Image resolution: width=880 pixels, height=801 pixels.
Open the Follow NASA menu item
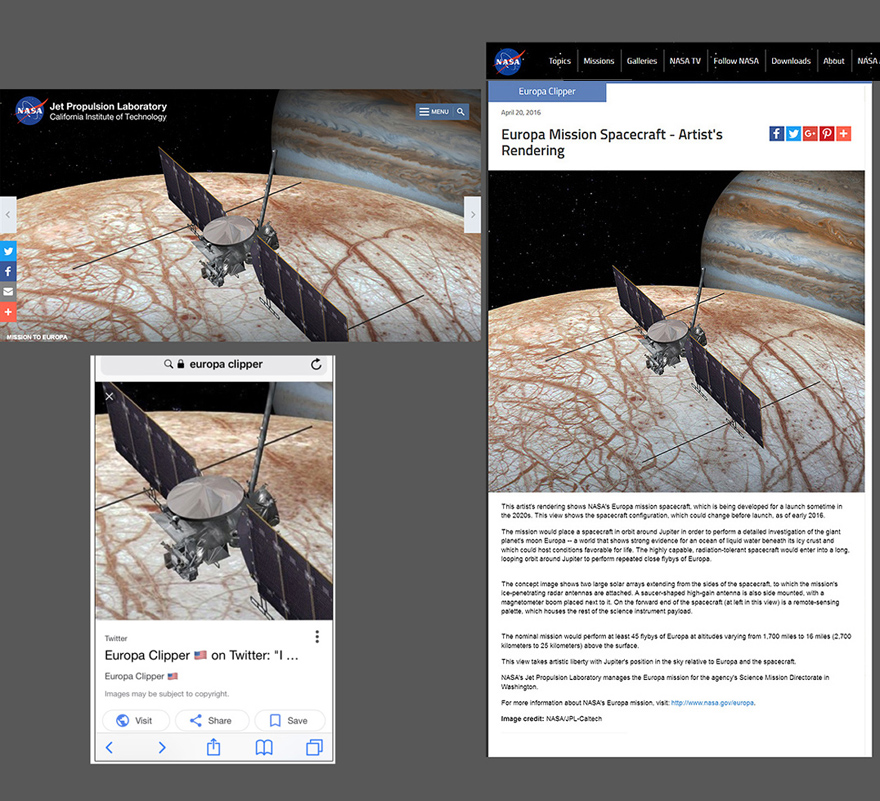(736, 61)
